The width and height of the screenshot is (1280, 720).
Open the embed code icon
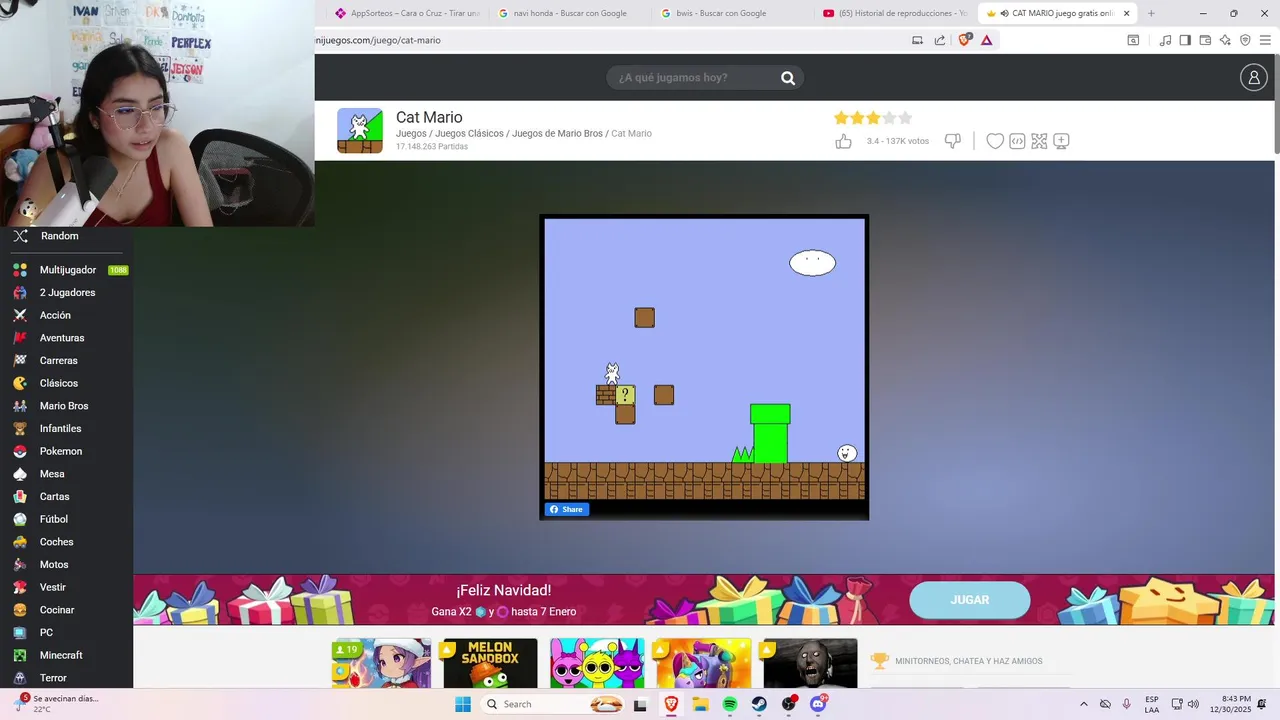coord(1017,141)
